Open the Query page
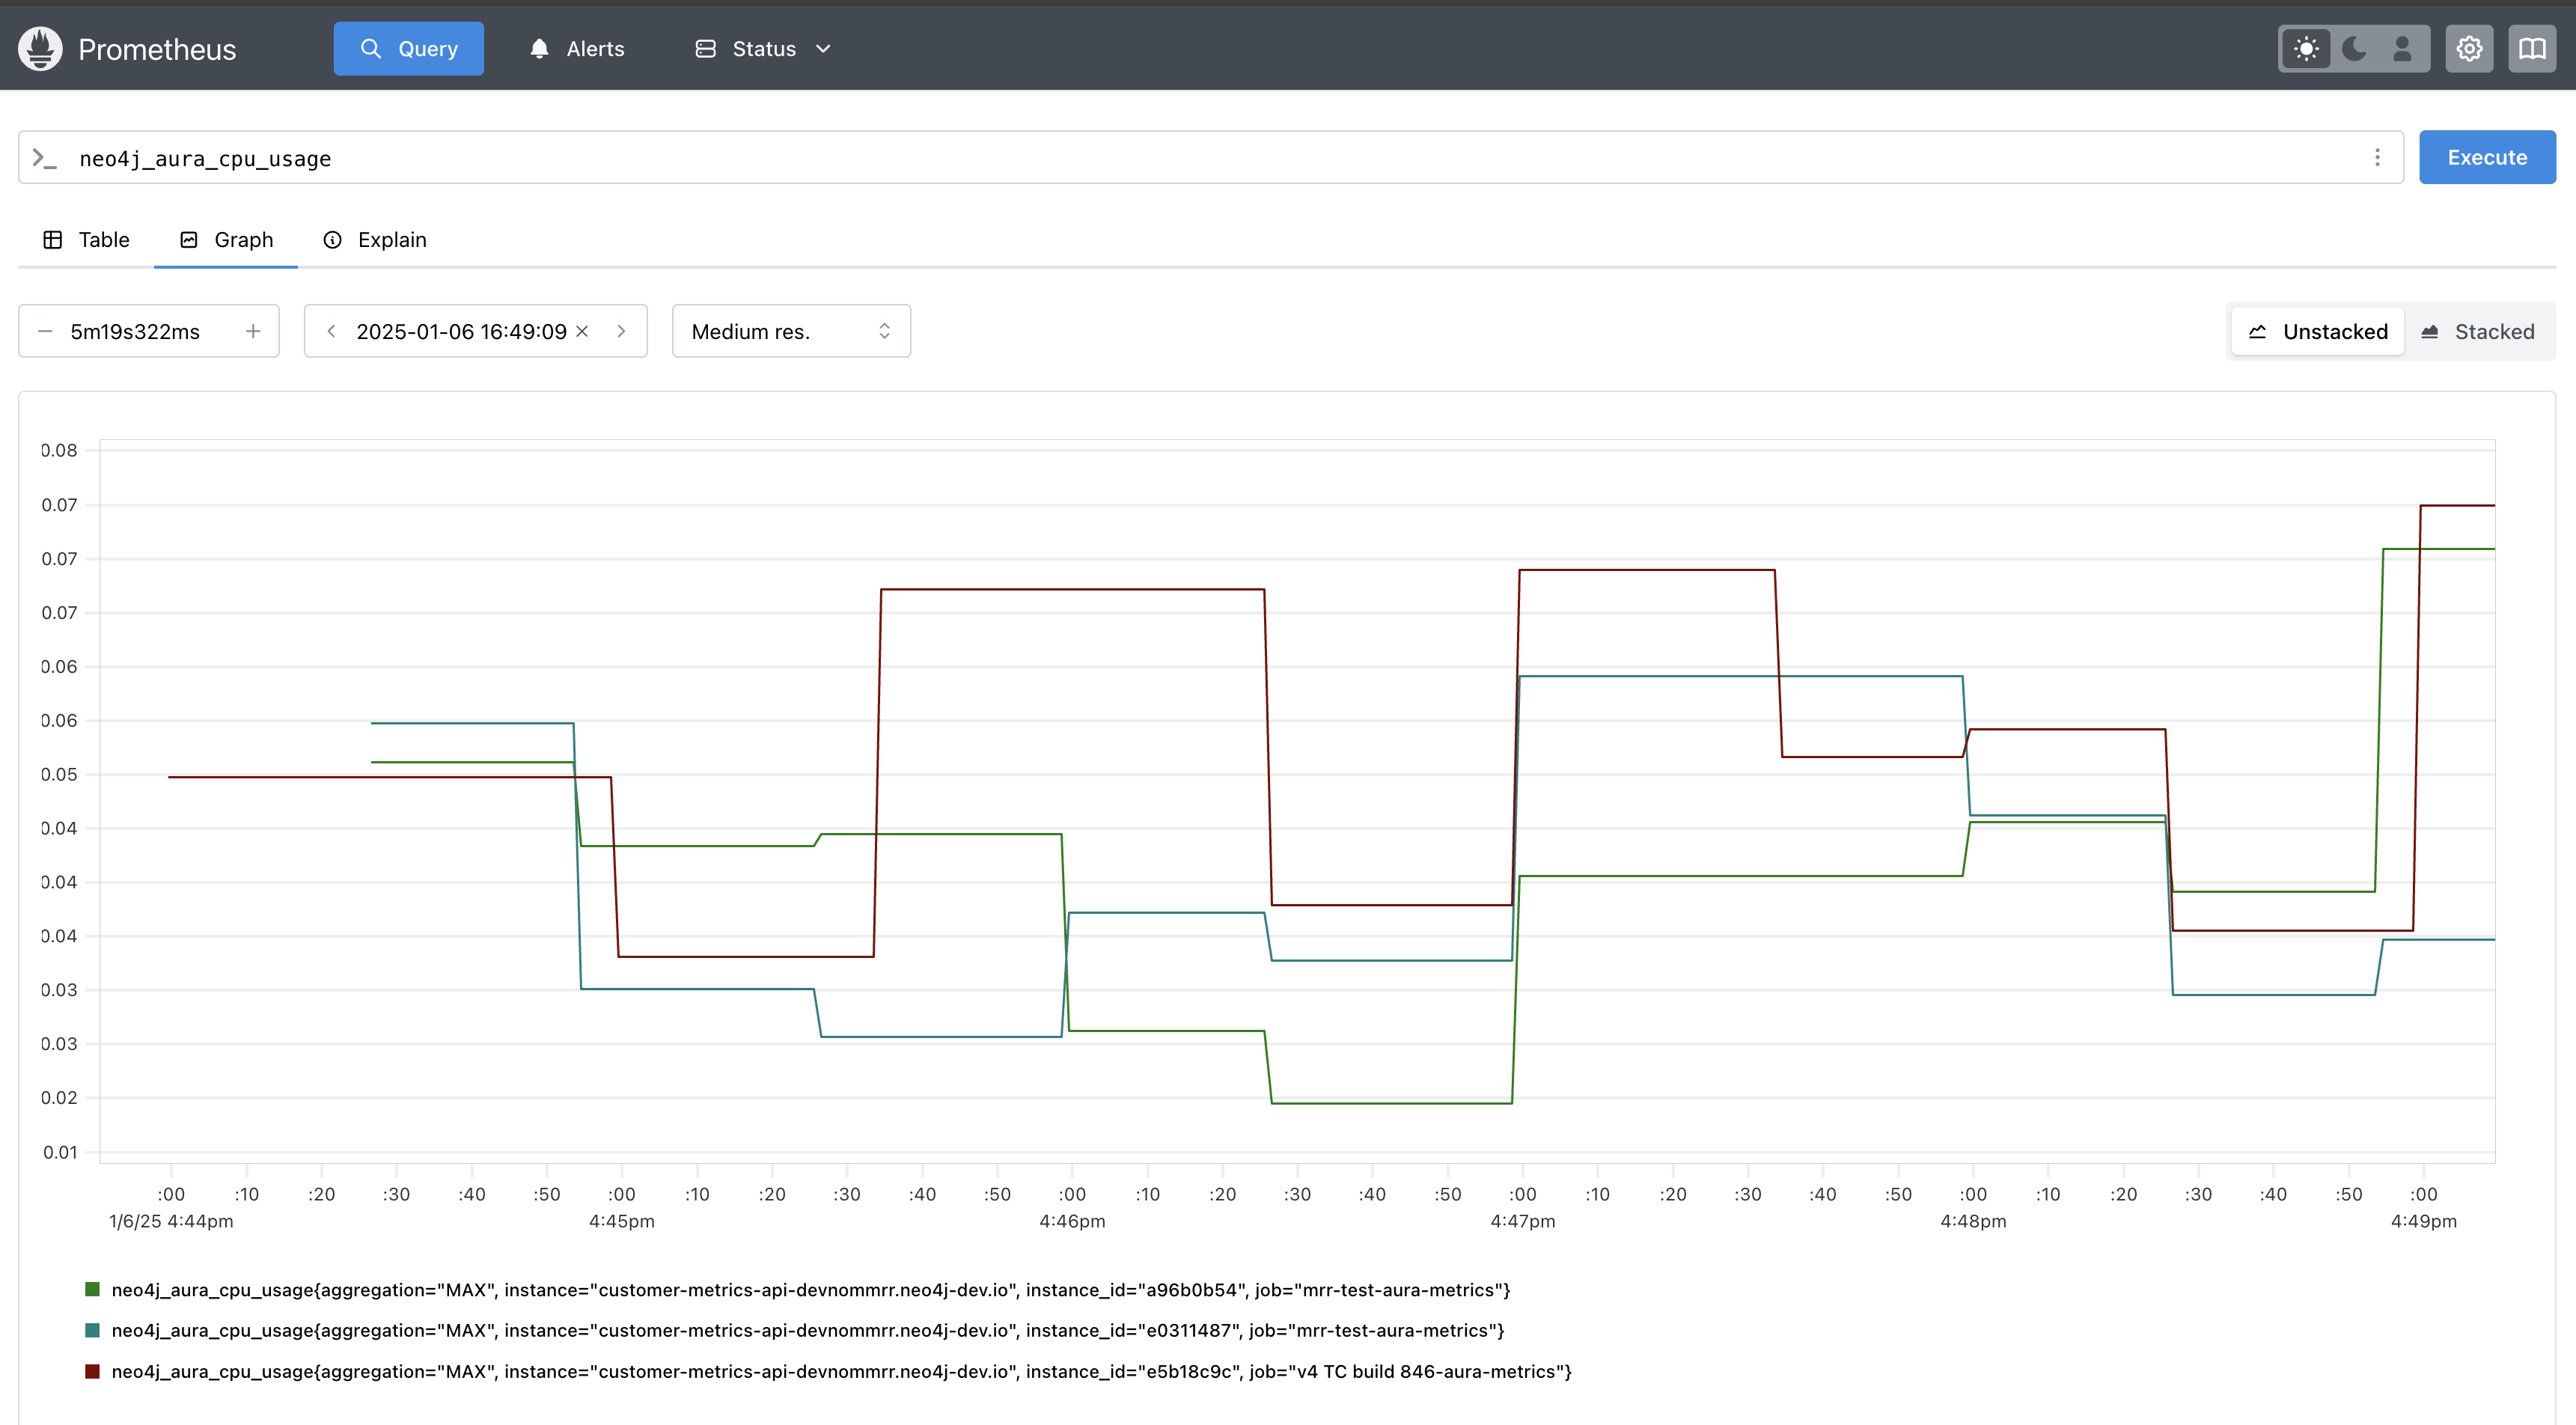Image resolution: width=2576 pixels, height=1425 pixels. click(408, 49)
